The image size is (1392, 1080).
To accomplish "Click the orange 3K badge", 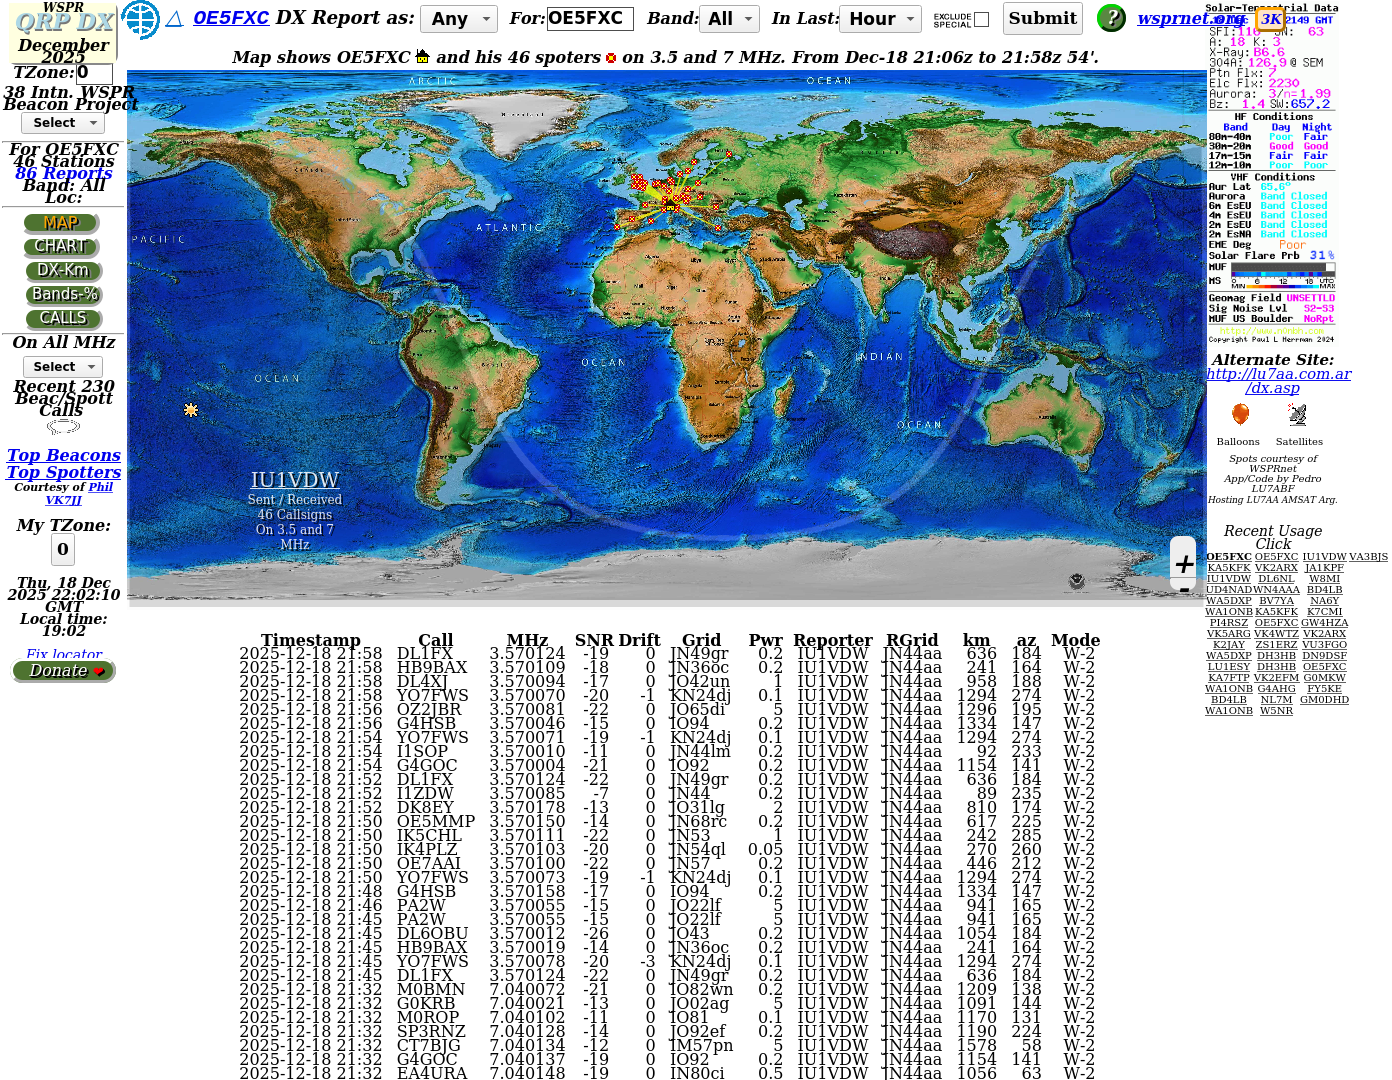I will (1270, 19).
